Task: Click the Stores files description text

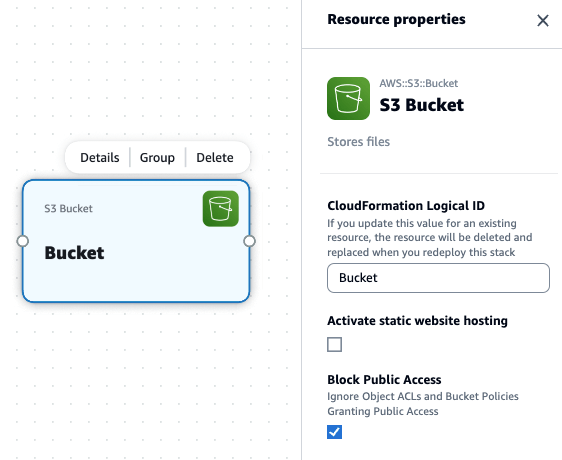Action: pos(358,142)
